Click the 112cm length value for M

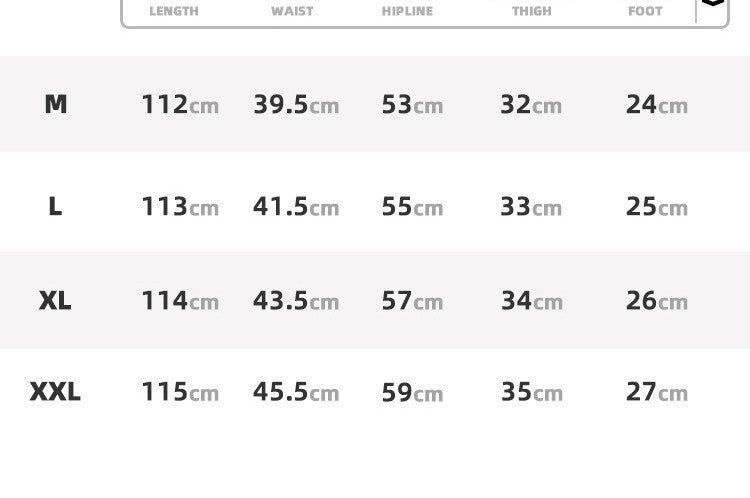click(x=180, y=104)
